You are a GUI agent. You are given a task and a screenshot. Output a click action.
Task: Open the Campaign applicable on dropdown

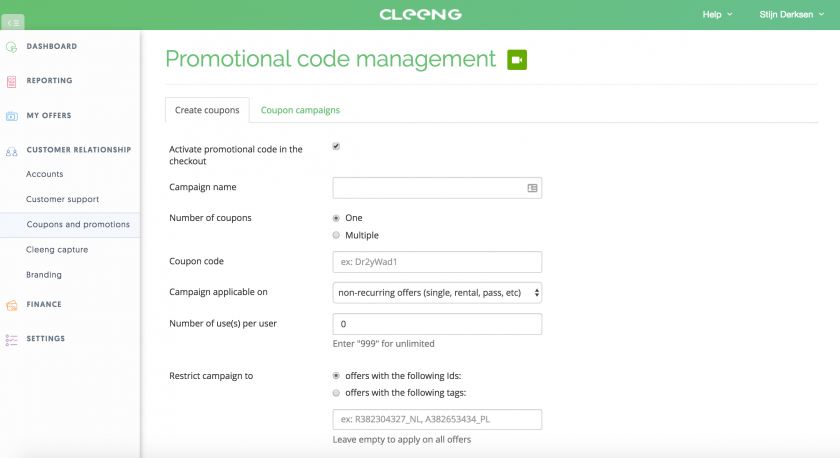pos(437,292)
